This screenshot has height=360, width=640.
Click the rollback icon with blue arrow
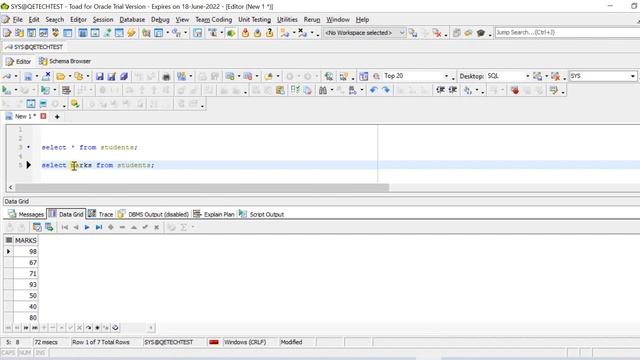click(257, 33)
